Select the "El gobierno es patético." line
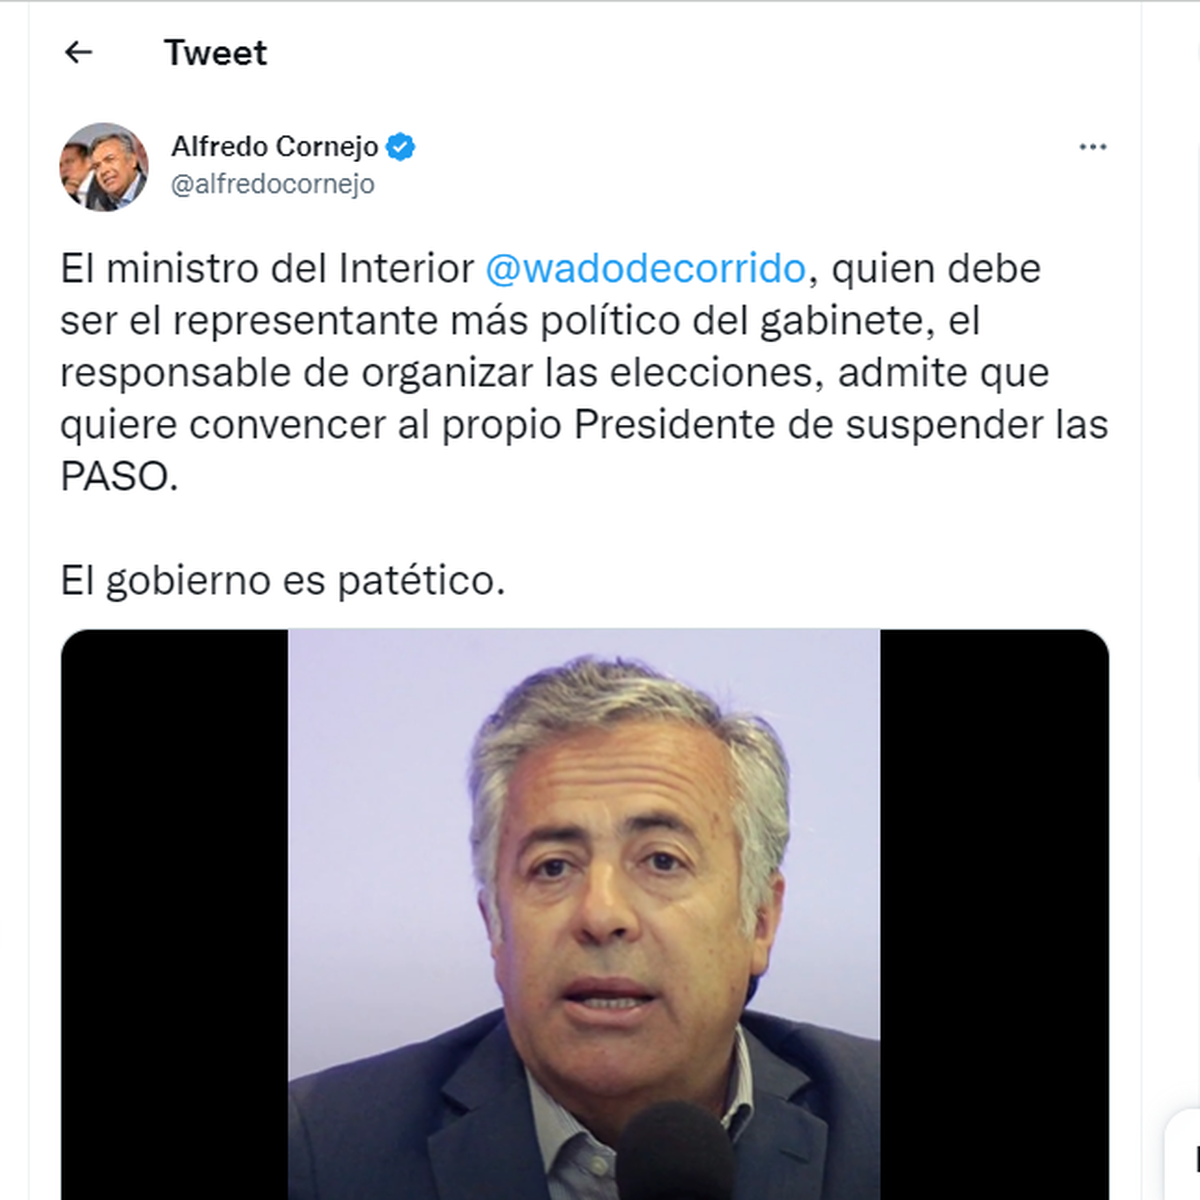Image resolution: width=1200 pixels, height=1200 pixels. coord(283,580)
